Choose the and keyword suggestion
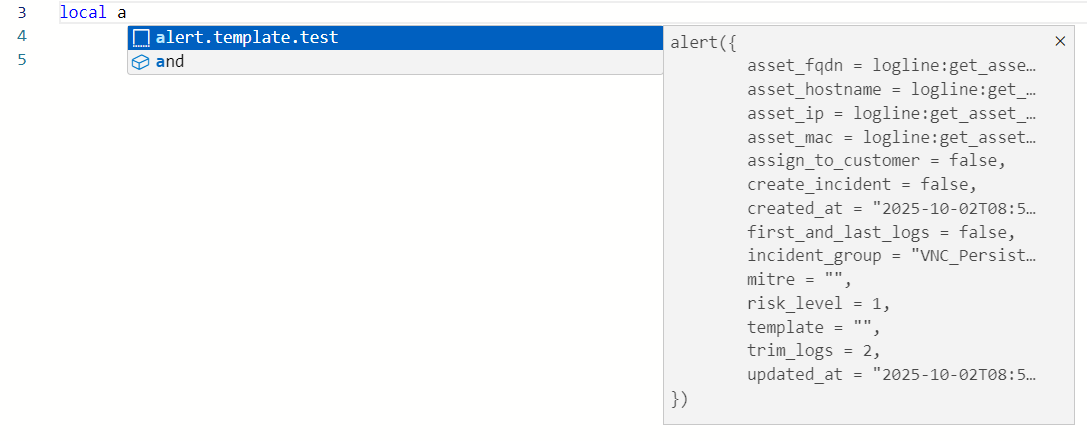 pyautogui.click(x=170, y=62)
